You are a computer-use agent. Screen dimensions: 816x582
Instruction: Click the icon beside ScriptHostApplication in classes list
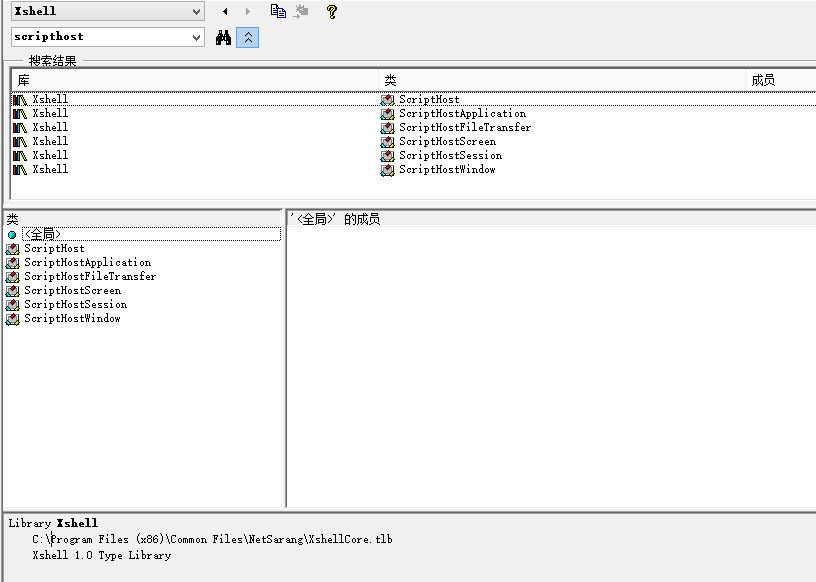pyautogui.click(x=12, y=263)
